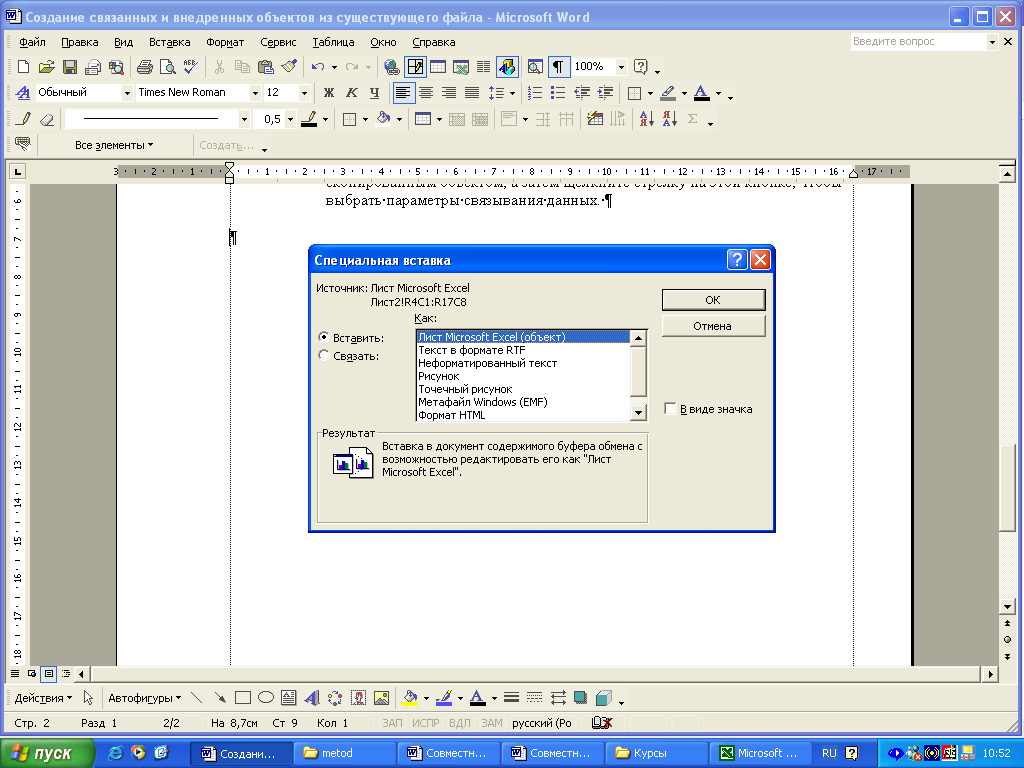This screenshot has height=768, width=1024.
Task: Open 'Автофигуры' menu dropdown
Action: (144, 698)
